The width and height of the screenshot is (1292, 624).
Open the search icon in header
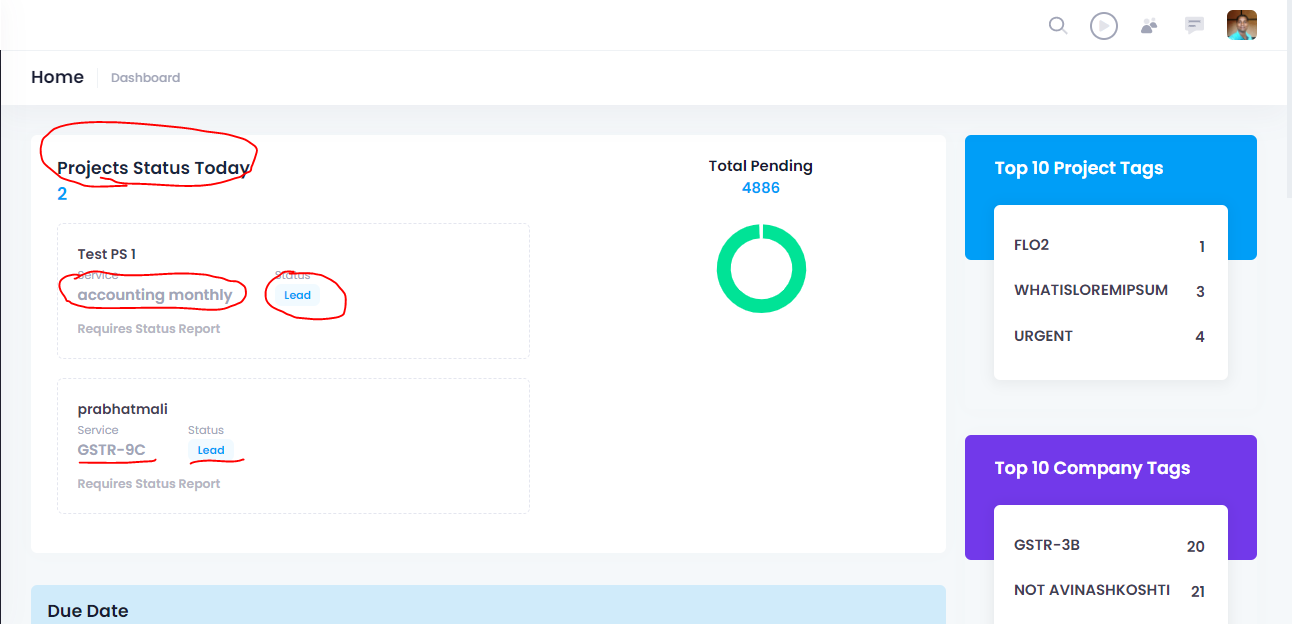point(1058,25)
